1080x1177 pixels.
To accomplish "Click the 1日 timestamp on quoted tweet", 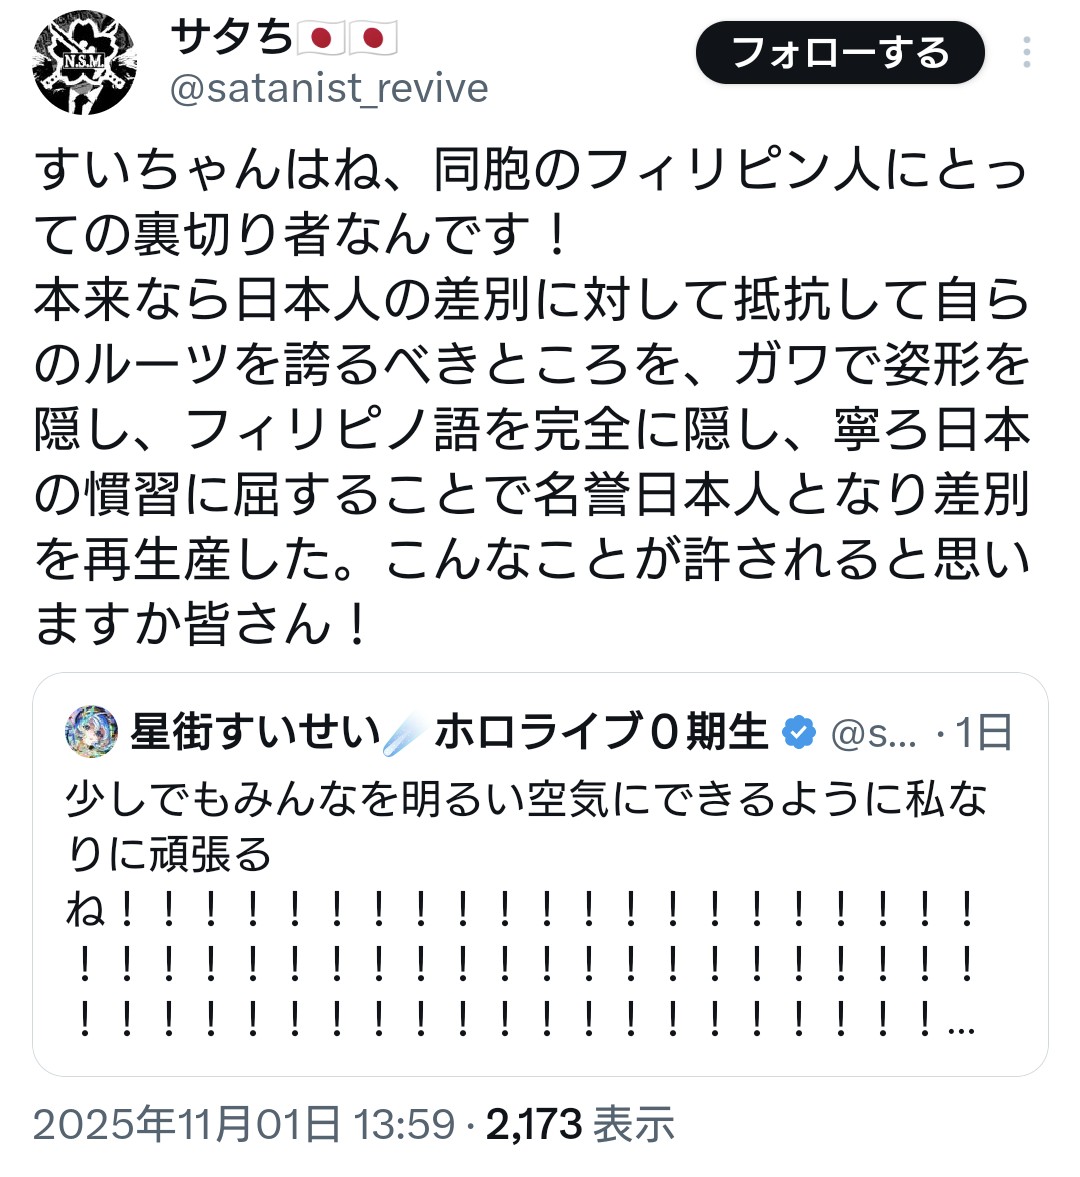I will tap(984, 733).
